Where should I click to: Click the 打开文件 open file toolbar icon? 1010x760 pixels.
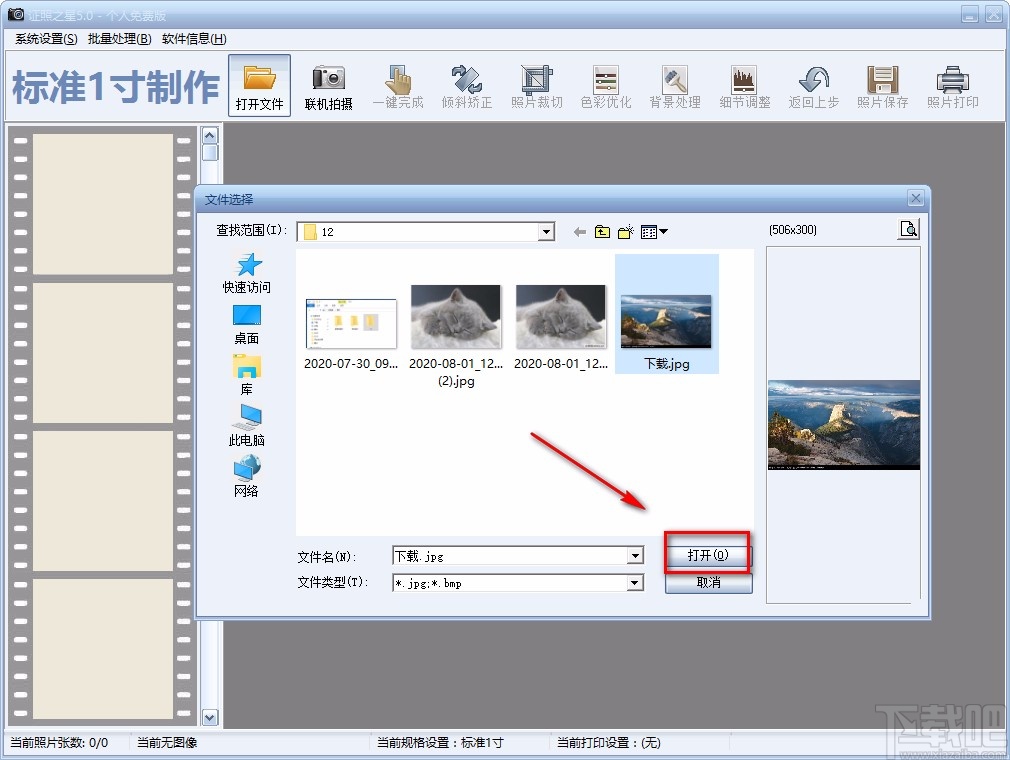pyautogui.click(x=260, y=86)
